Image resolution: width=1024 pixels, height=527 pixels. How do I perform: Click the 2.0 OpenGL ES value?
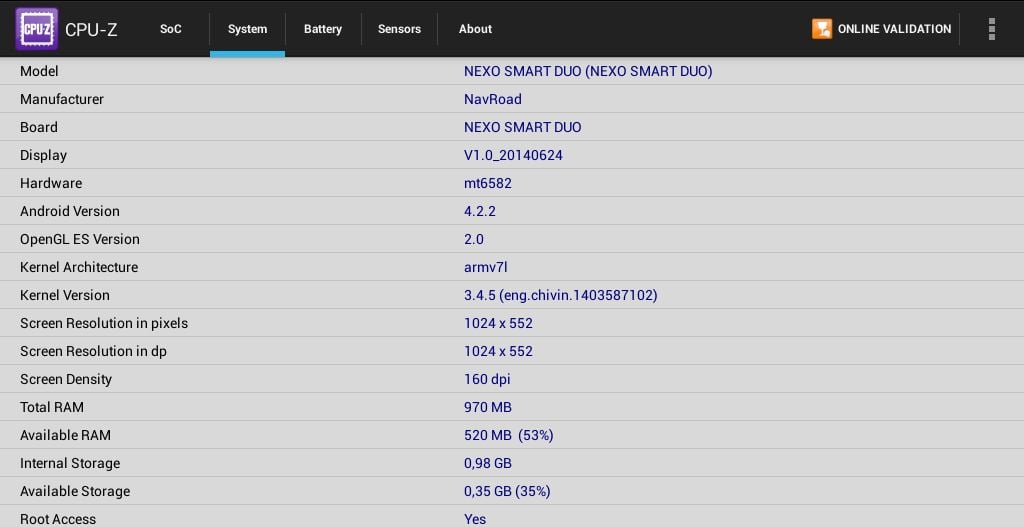(x=474, y=239)
